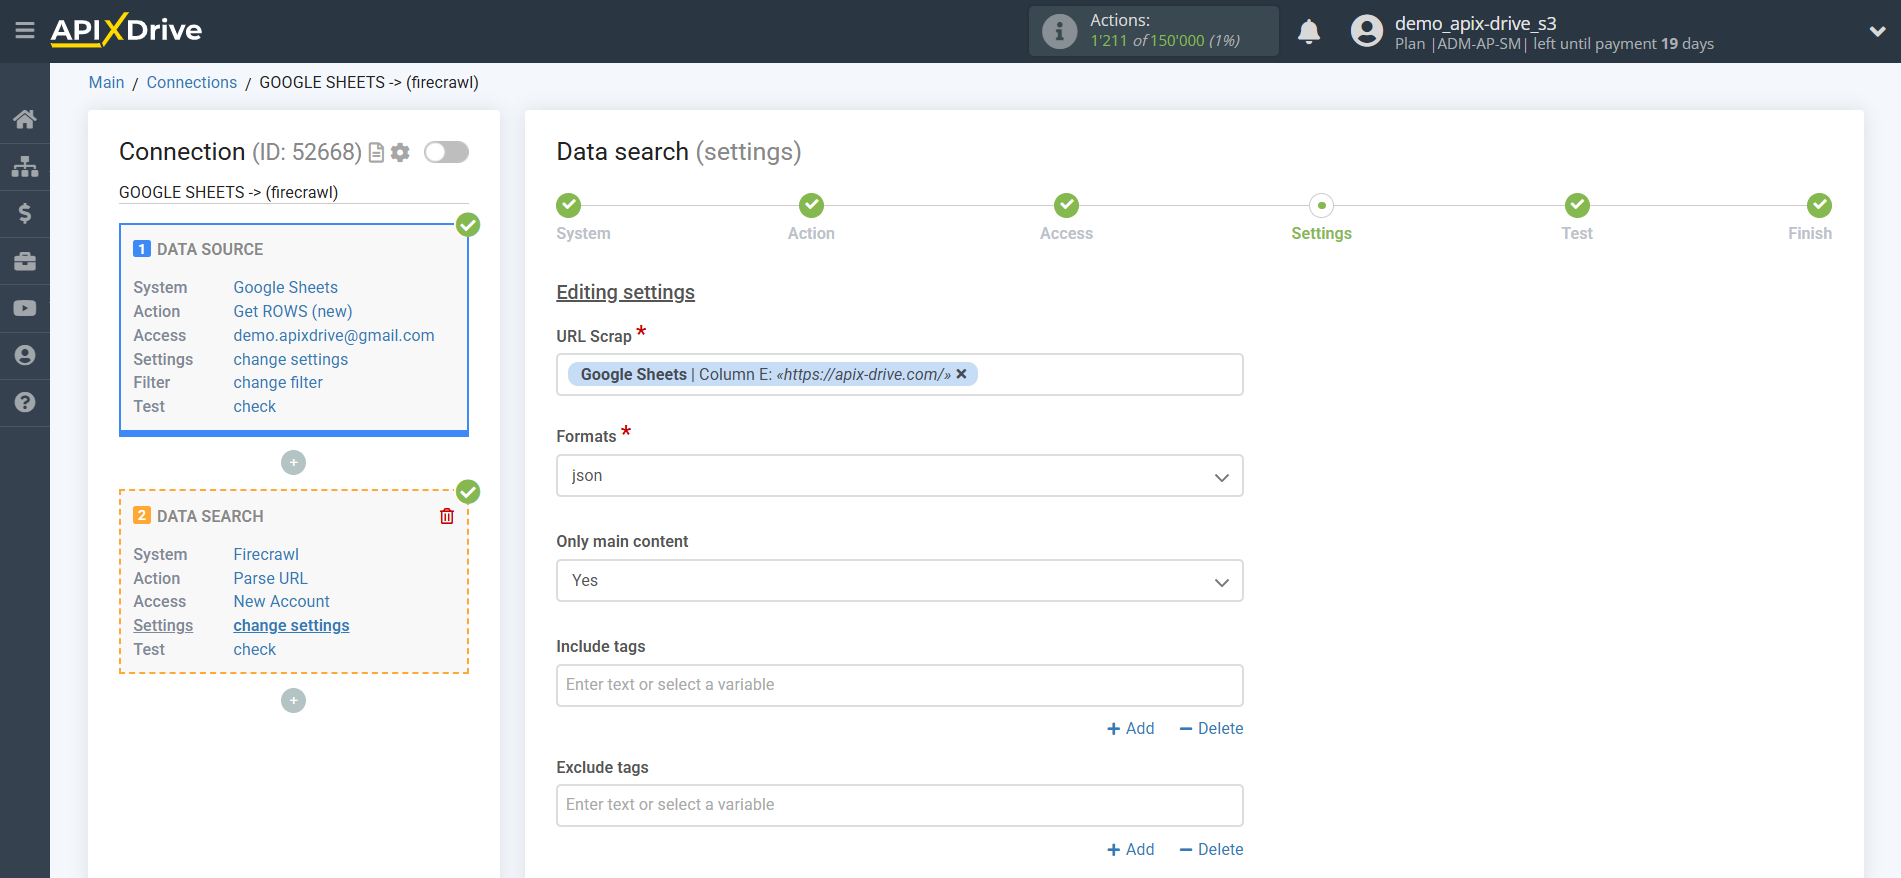The height and width of the screenshot is (878, 1901).
Task: Open the notifications bell
Action: click(1309, 32)
